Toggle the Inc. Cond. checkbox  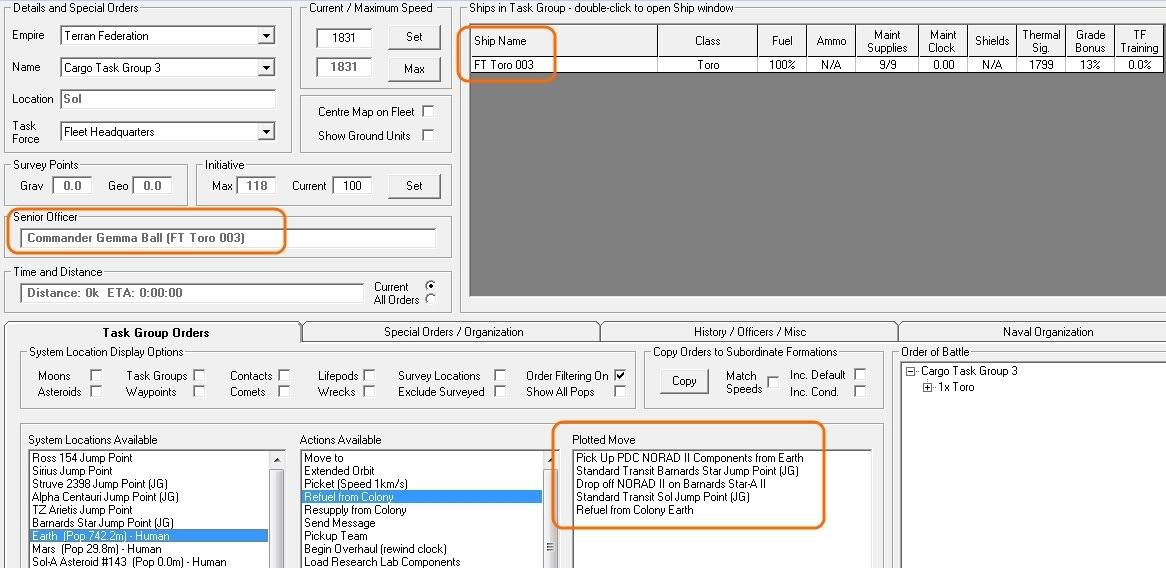point(860,392)
